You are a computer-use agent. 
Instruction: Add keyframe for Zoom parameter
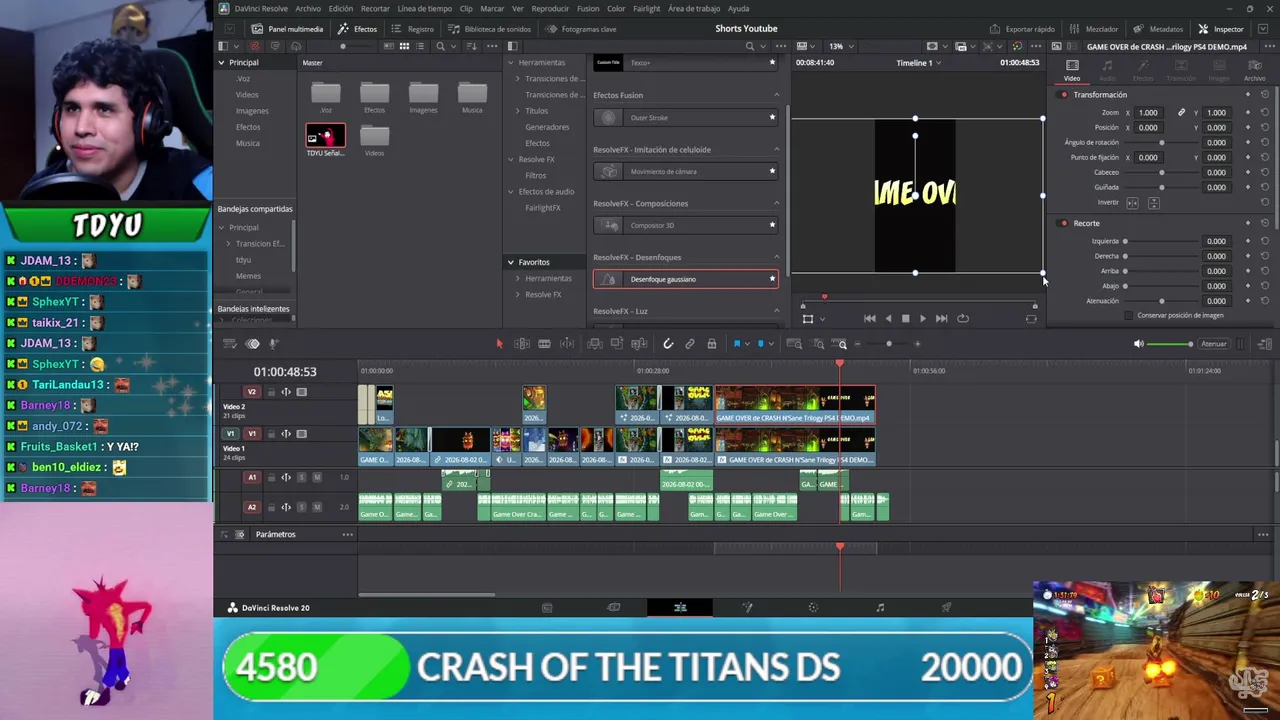(1247, 113)
